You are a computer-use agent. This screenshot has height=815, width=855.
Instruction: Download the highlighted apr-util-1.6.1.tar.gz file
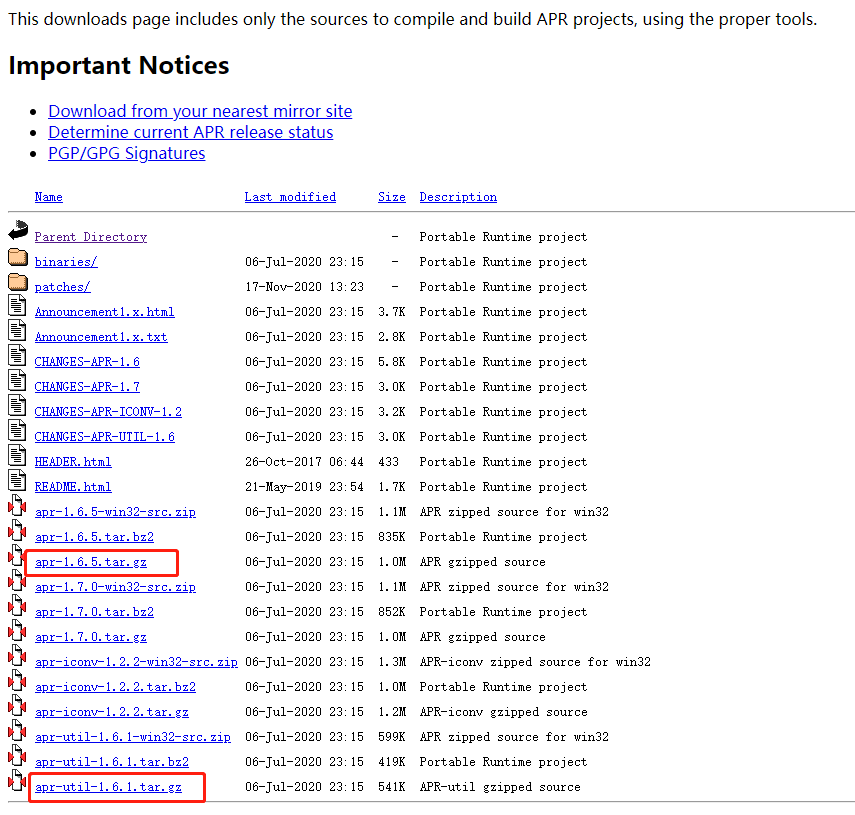coord(108,787)
